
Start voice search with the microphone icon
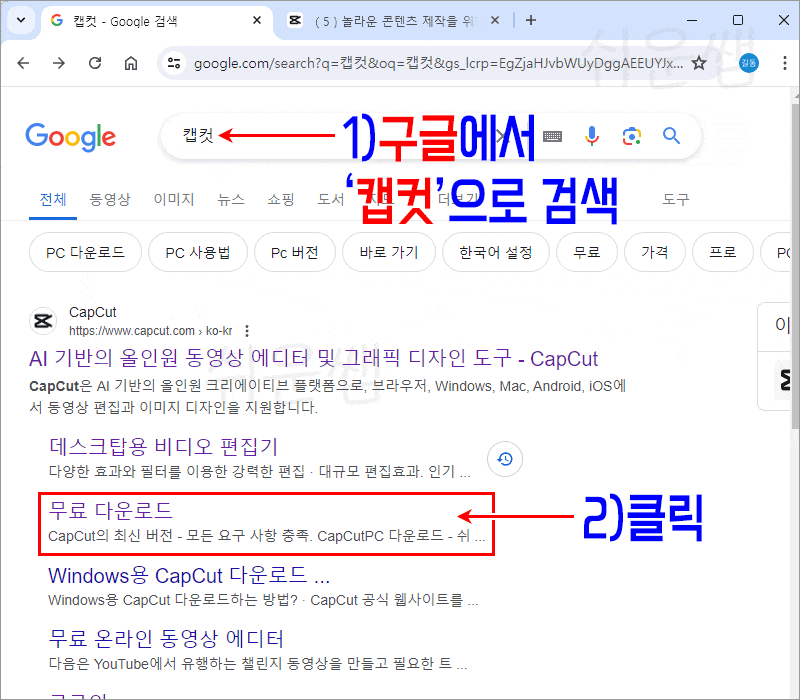tap(592, 136)
